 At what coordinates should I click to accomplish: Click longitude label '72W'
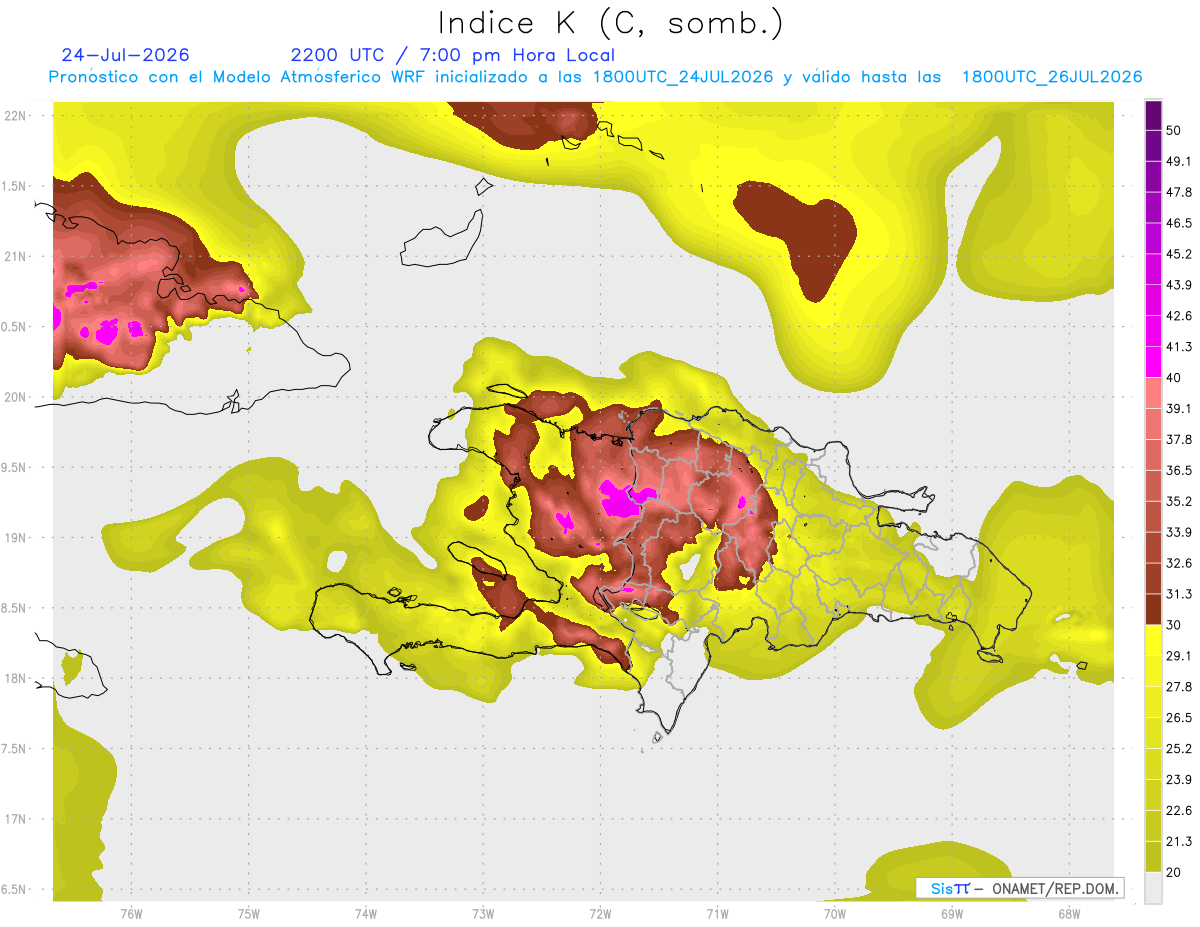(600, 913)
